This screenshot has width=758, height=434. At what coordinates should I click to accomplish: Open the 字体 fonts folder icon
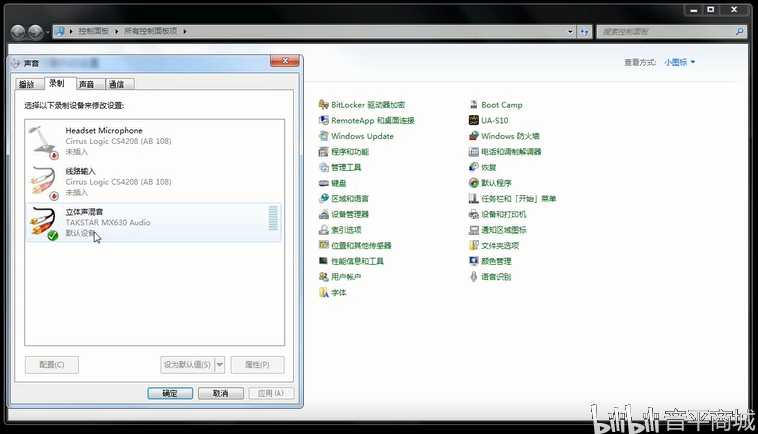[323, 292]
